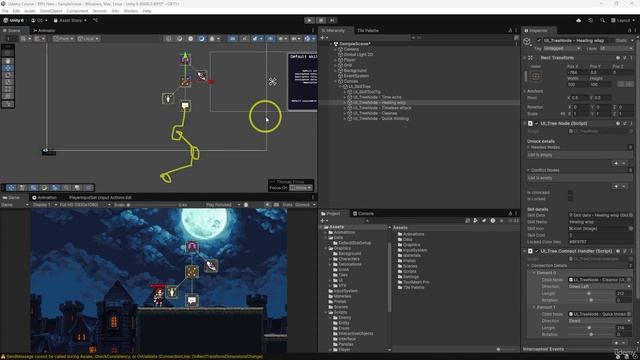Switch to the Animator tab beside Scene

44,31
